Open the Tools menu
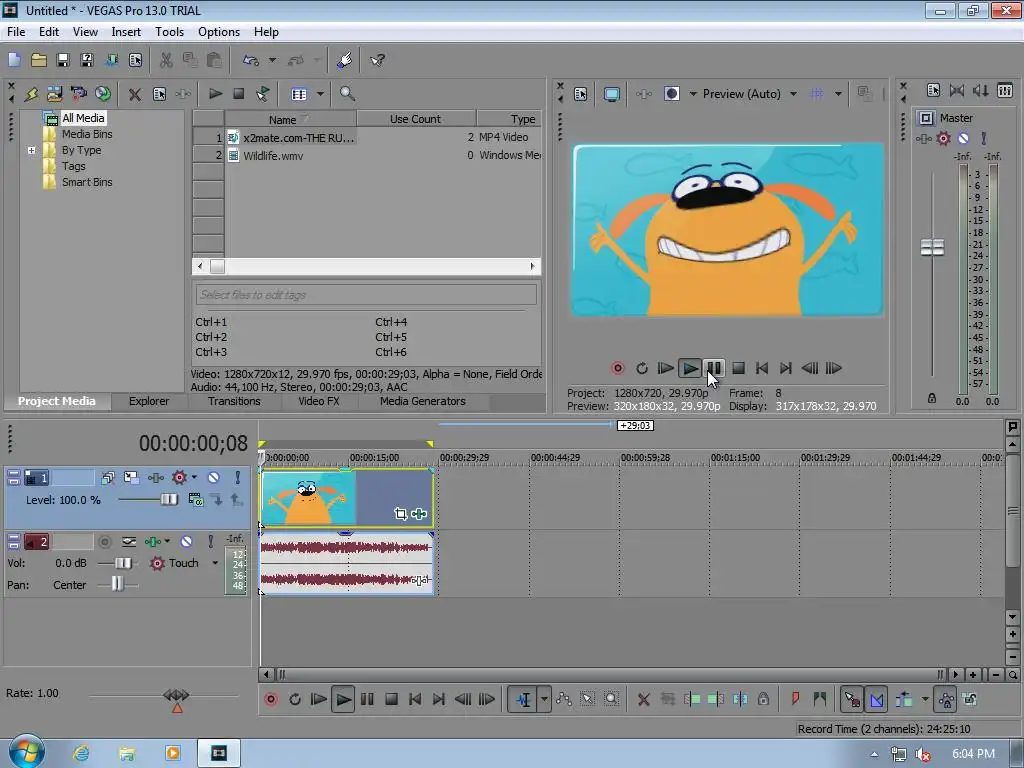This screenshot has width=1024, height=768. pyautogui.click(x=169, y=32)
